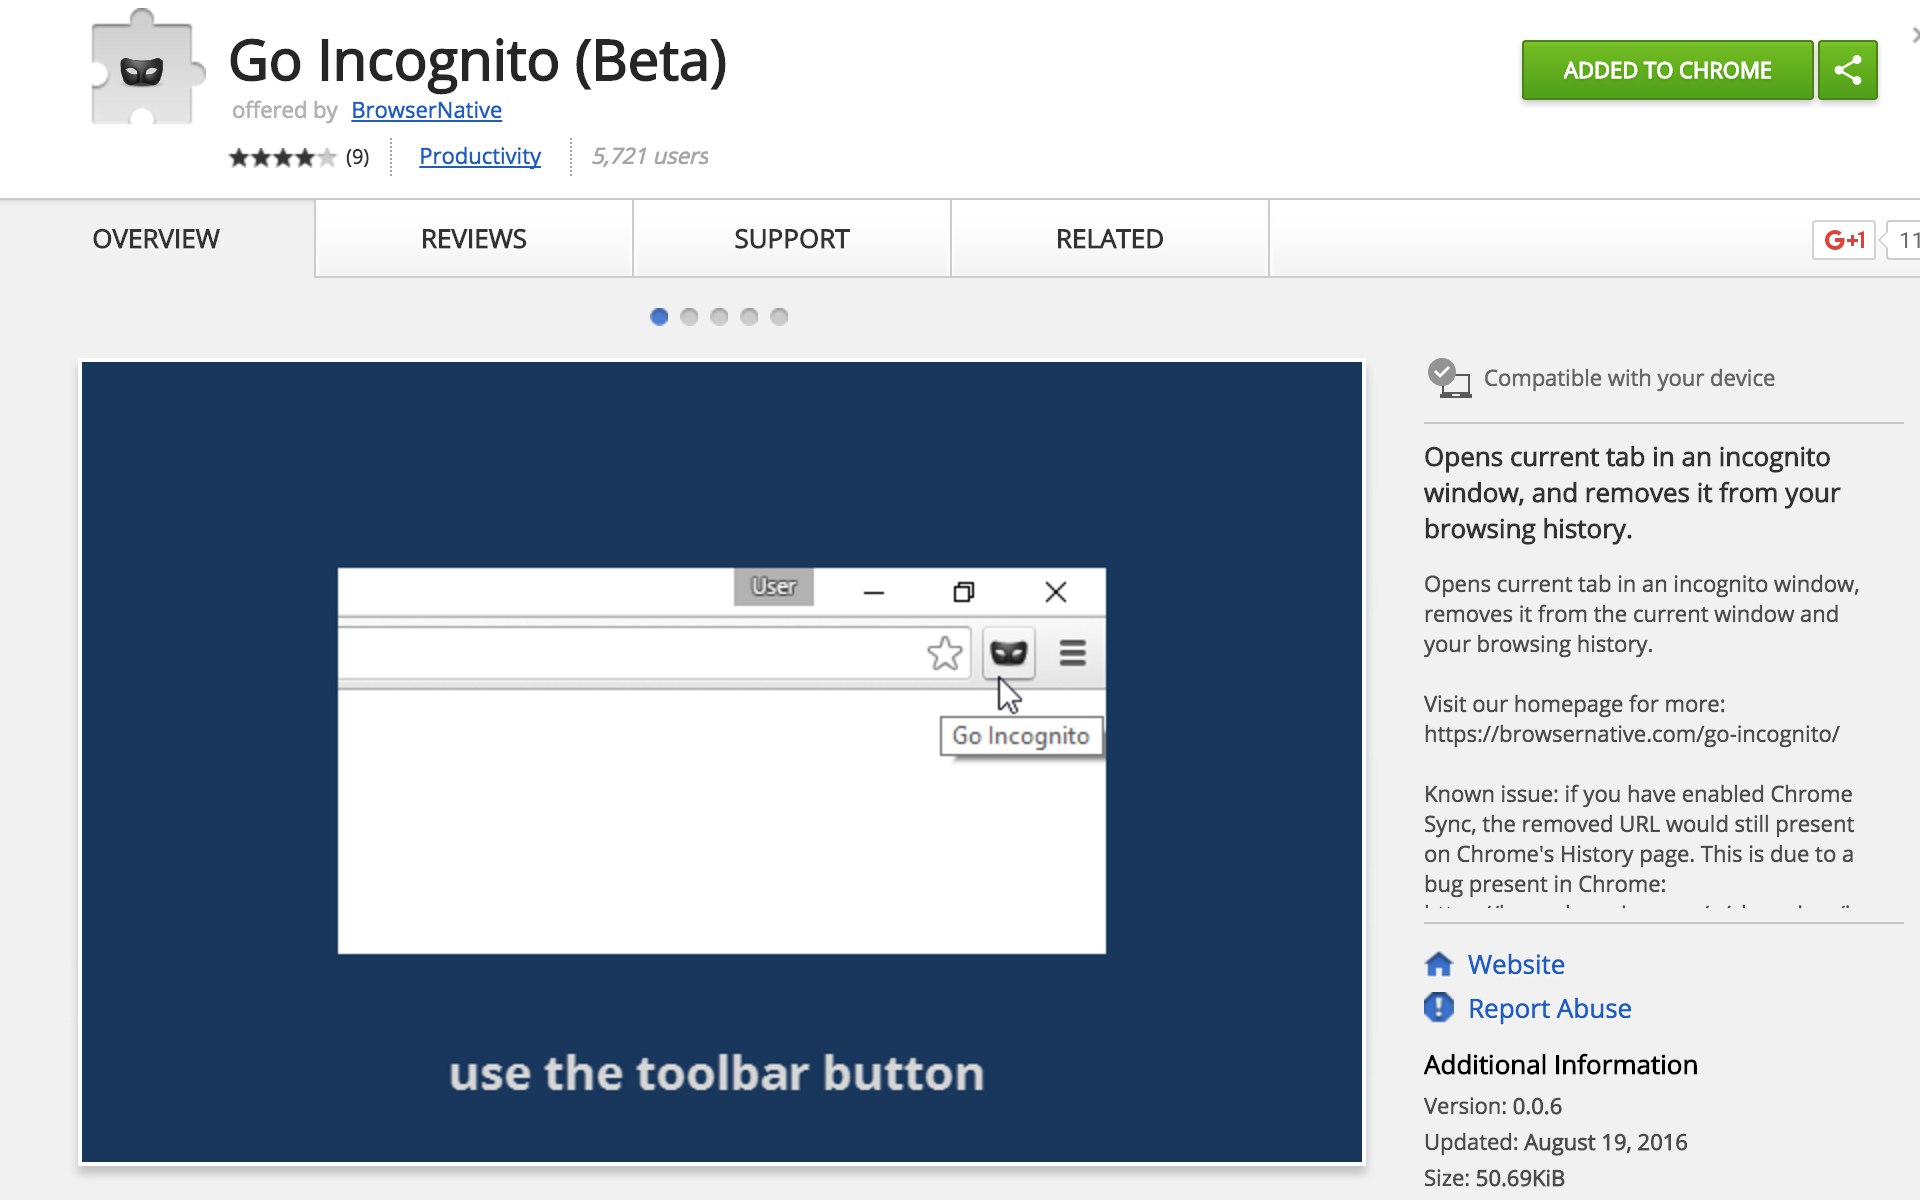The height and width of the screenshot is (1200, 1920).
Task: Select the fifth carousel dot
Action: coord(779,317)
